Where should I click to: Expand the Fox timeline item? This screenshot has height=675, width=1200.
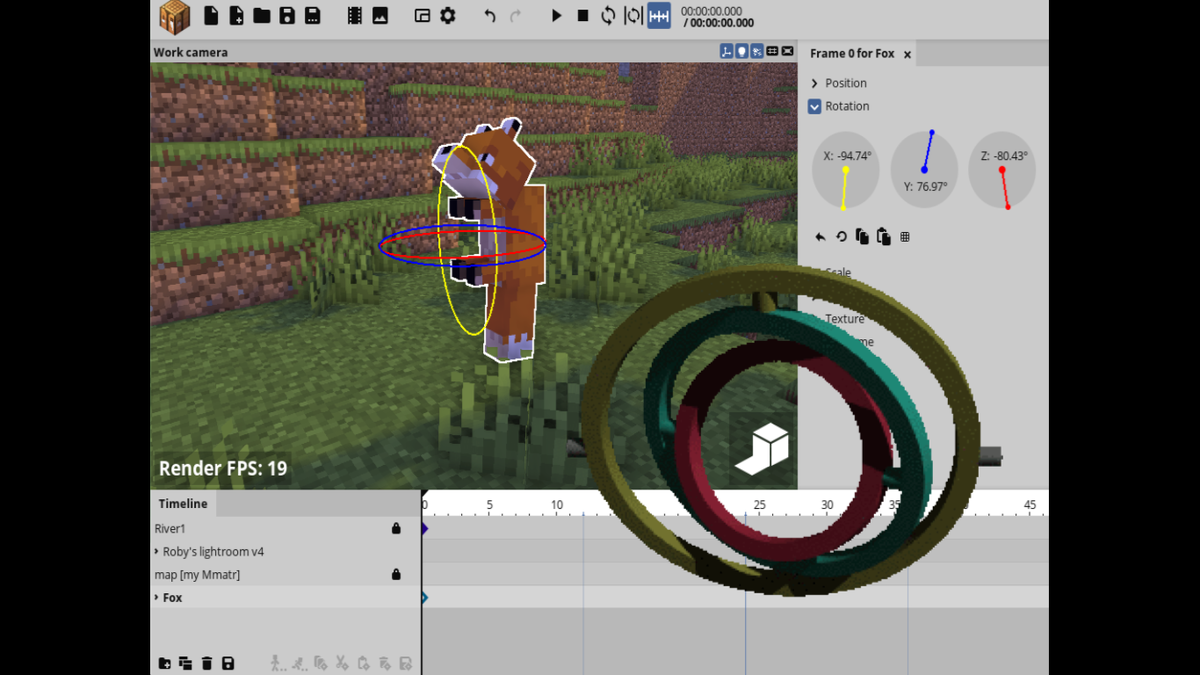(156, 597)
